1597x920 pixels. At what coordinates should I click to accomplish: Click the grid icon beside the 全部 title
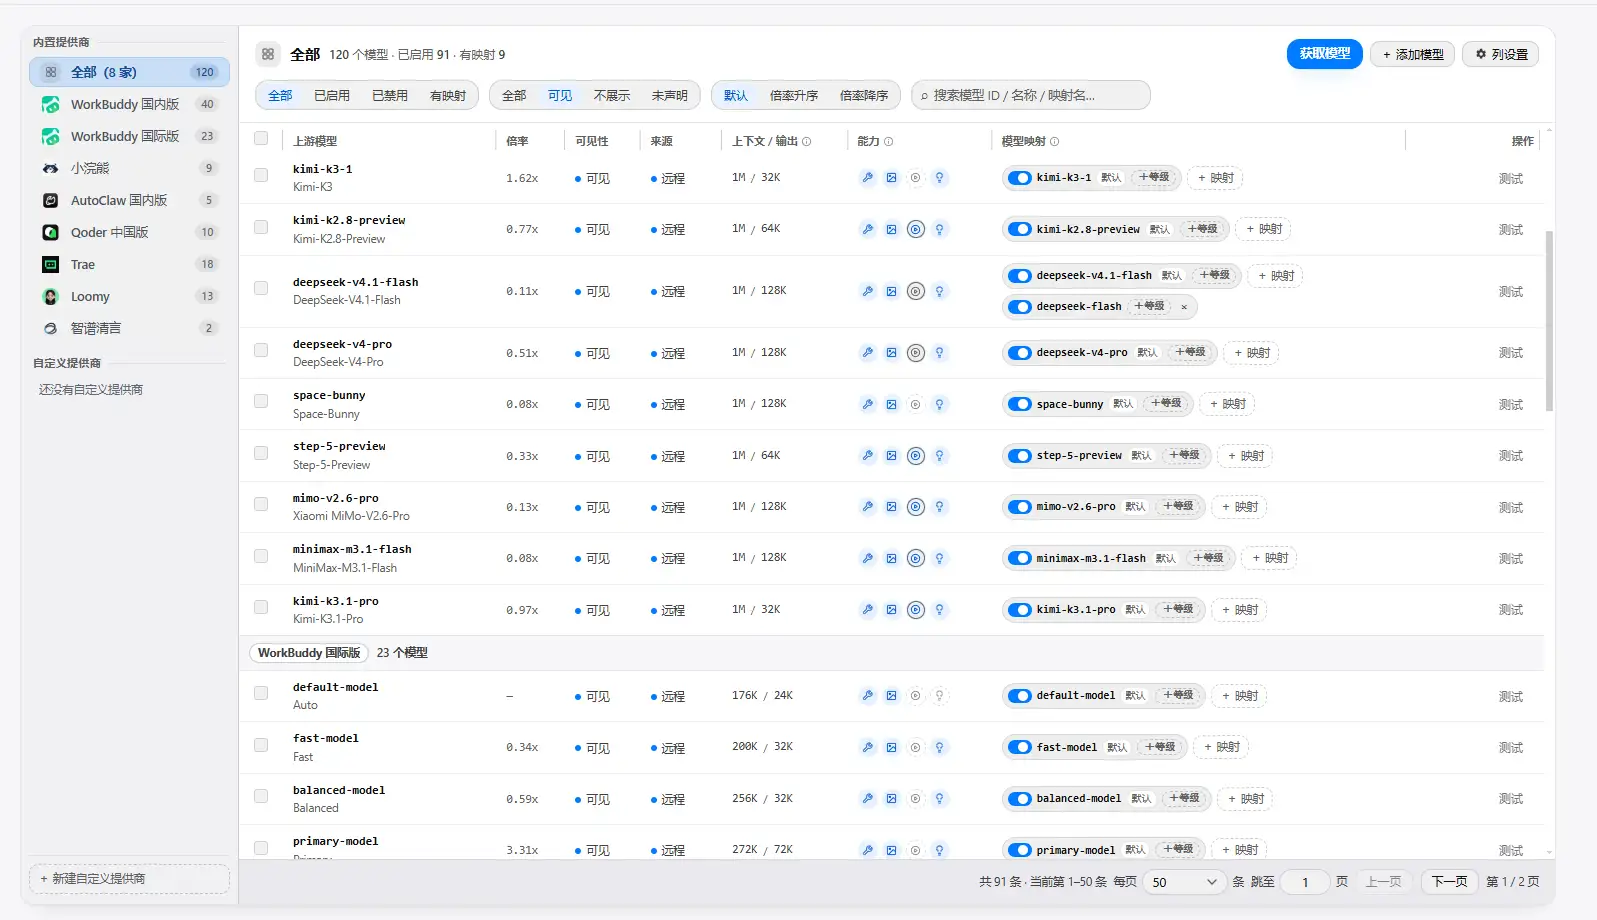pos(268,54)
